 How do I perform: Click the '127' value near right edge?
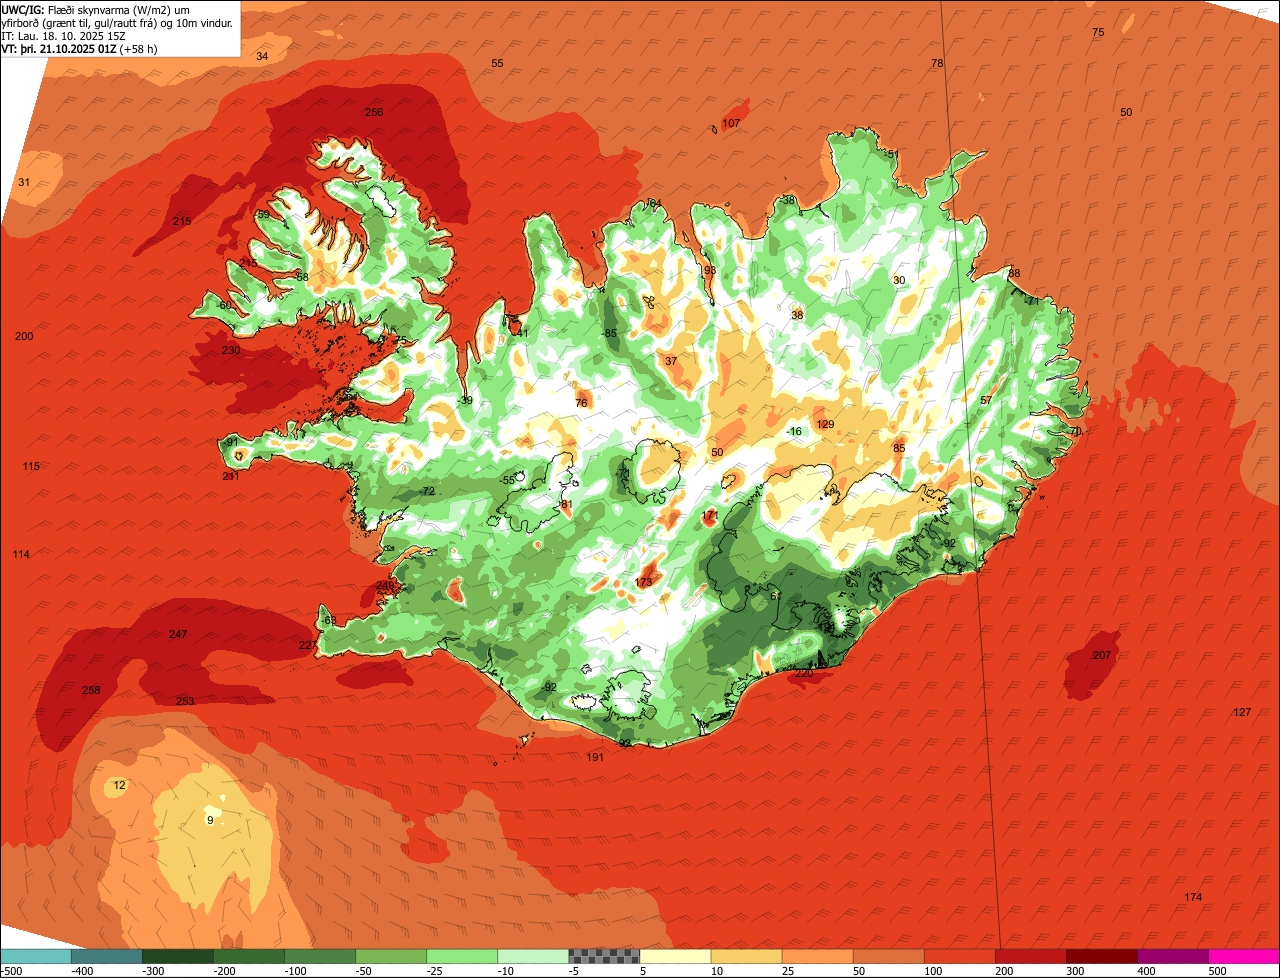coord(1242,712)
